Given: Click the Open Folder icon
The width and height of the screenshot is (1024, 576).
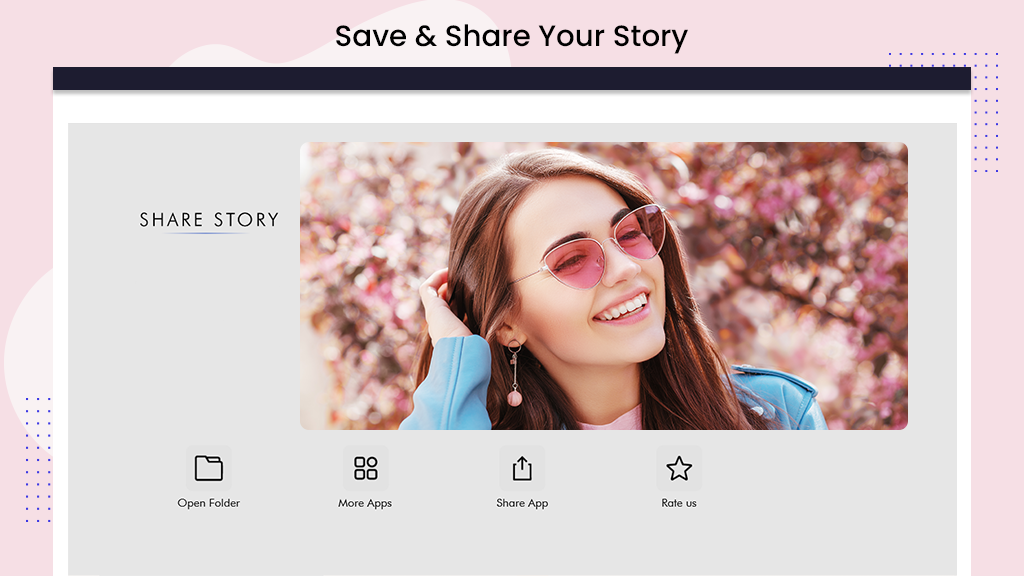Looking at the screenshot, I should [x=208, y=468].
